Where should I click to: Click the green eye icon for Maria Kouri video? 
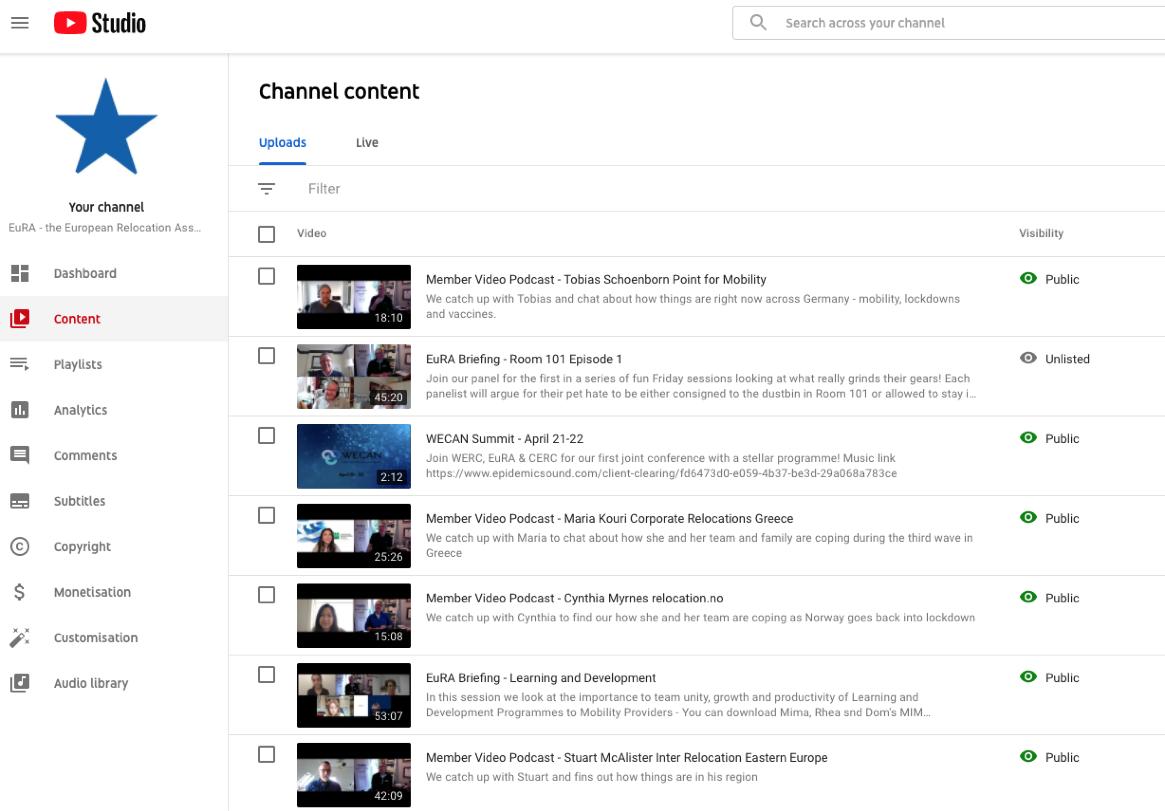1028,517
